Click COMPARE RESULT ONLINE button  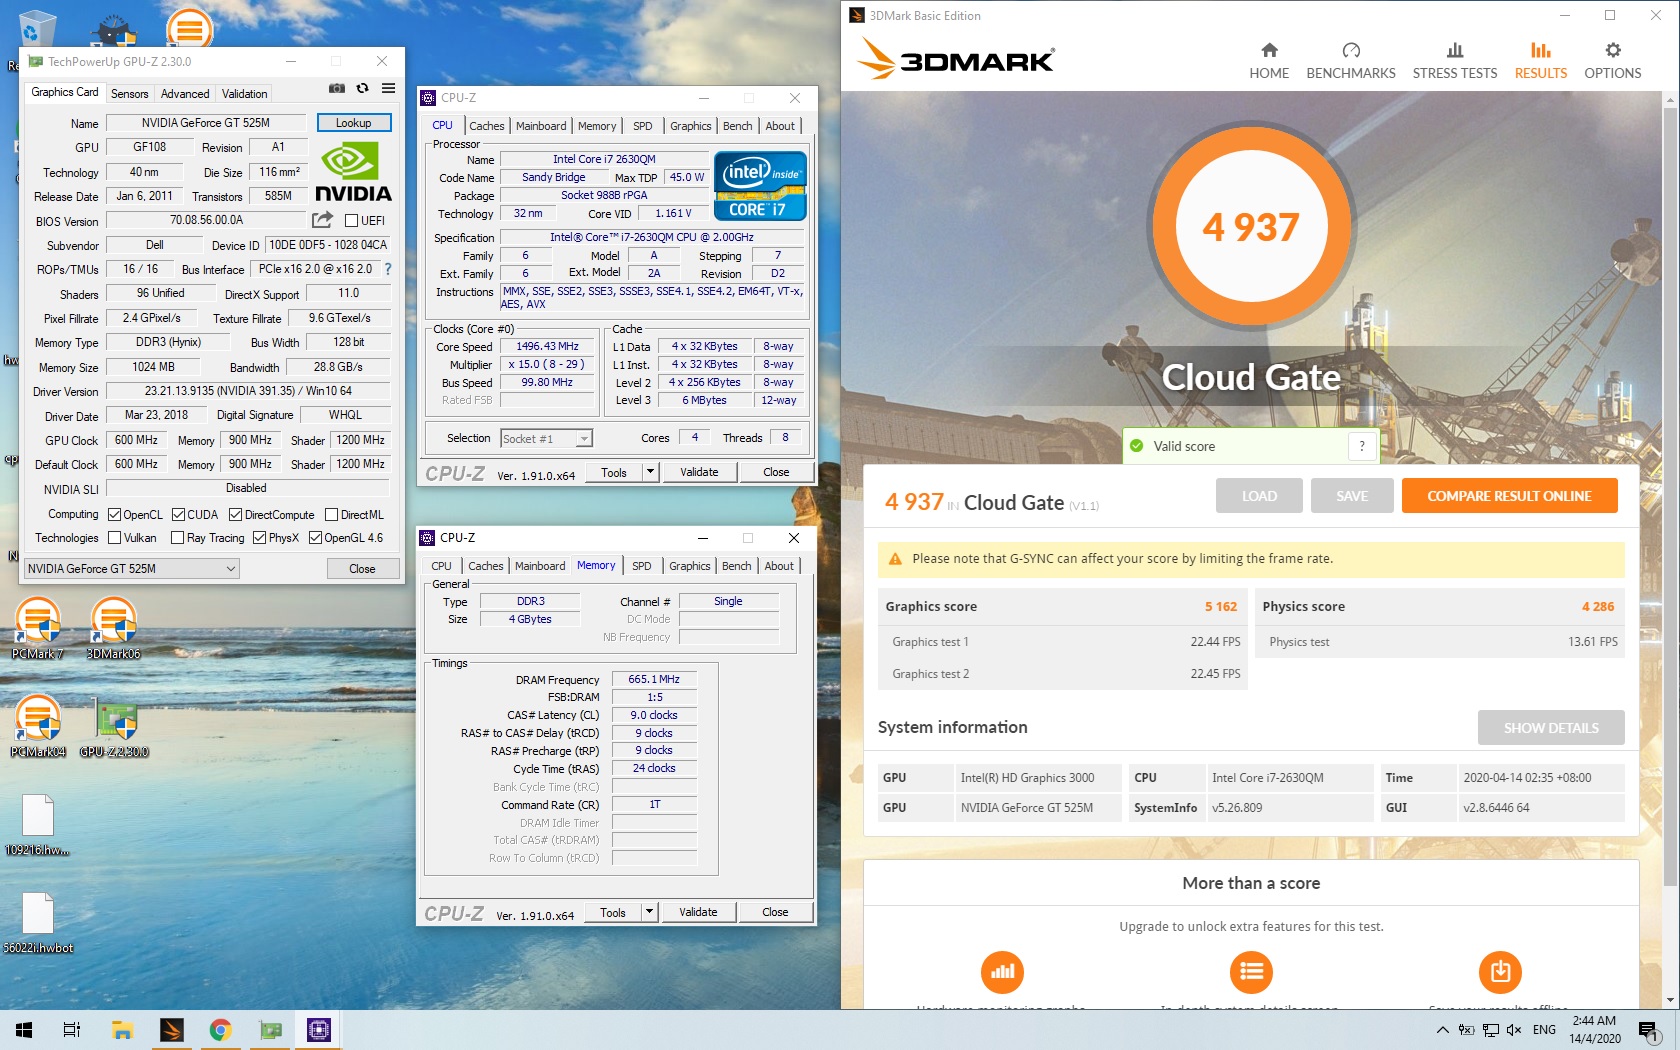(1509, 496)
